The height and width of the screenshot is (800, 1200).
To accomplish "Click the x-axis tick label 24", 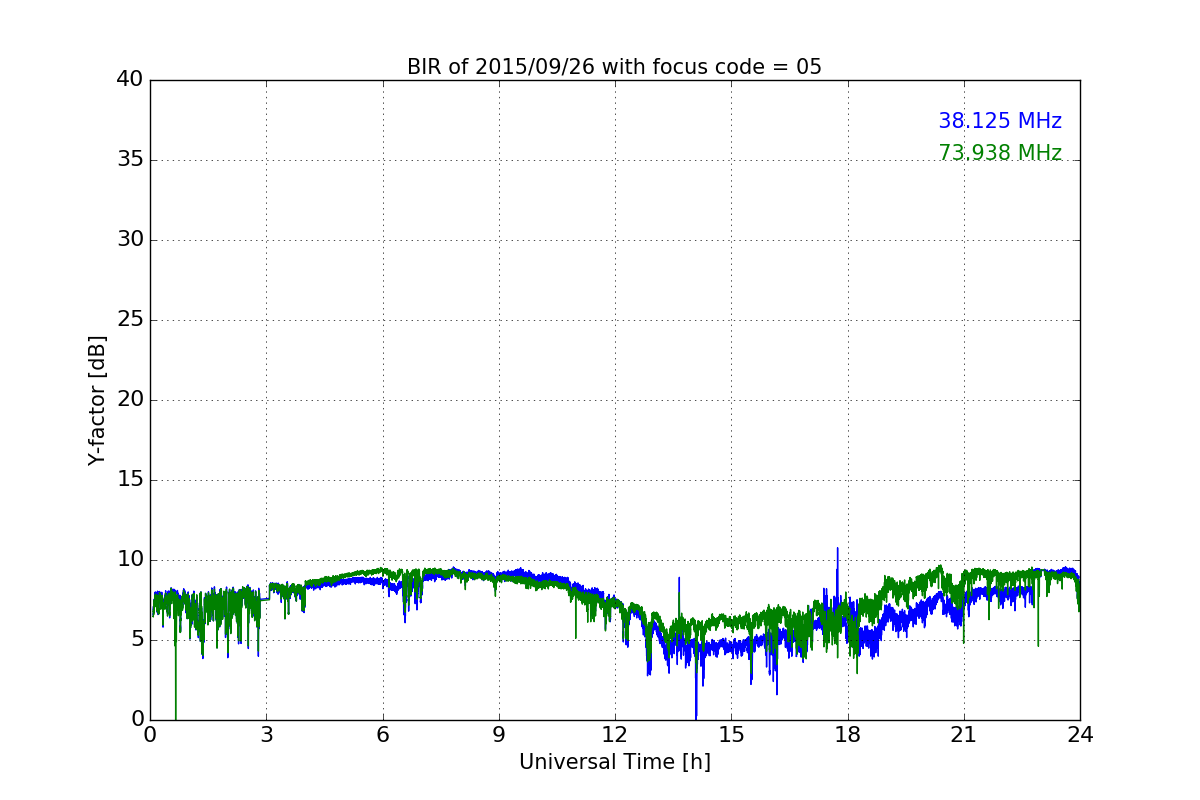I will (1080, 735).
